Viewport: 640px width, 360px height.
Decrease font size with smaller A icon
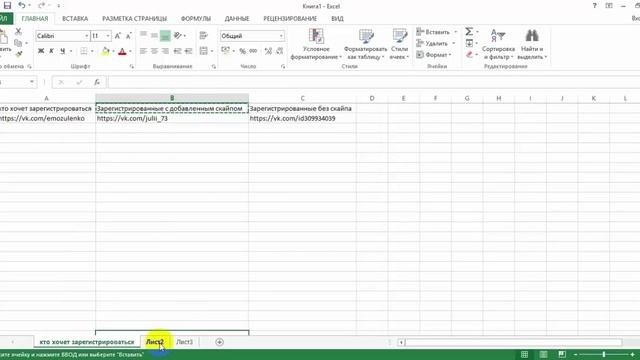click(129, 36)
